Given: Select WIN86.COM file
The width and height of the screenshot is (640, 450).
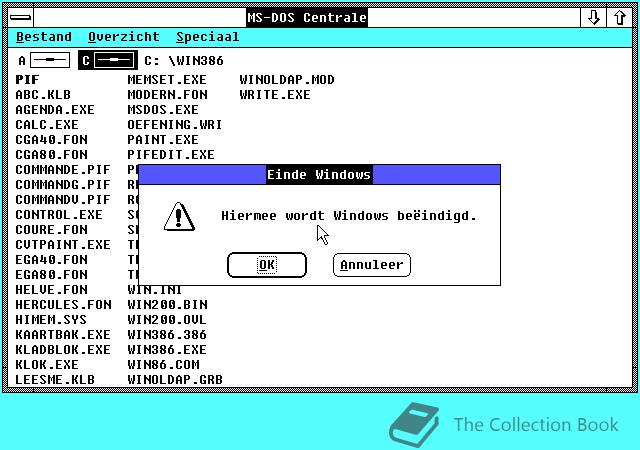Looking at the screenshot, I should pyautogui.click(x=163, y=365).
